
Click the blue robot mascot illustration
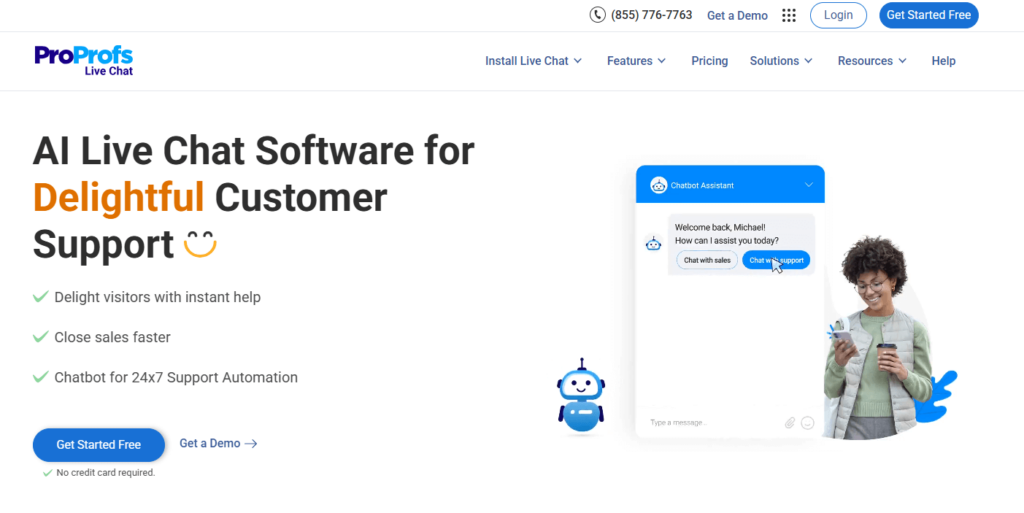tap(581, 395)
